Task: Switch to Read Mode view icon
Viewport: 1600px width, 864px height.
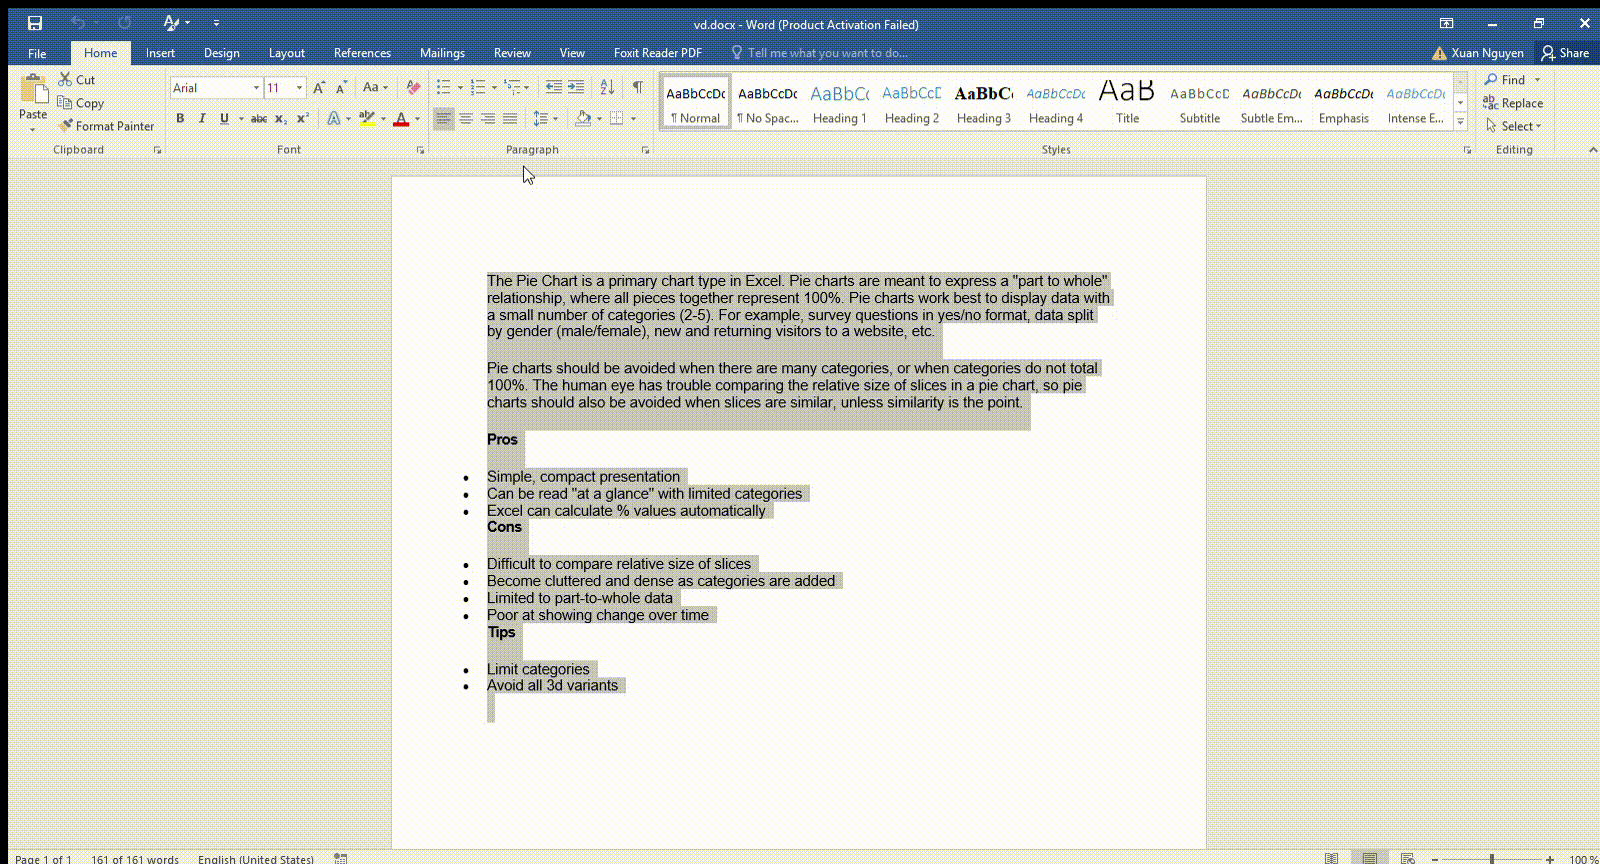Action: [1331, 858]
